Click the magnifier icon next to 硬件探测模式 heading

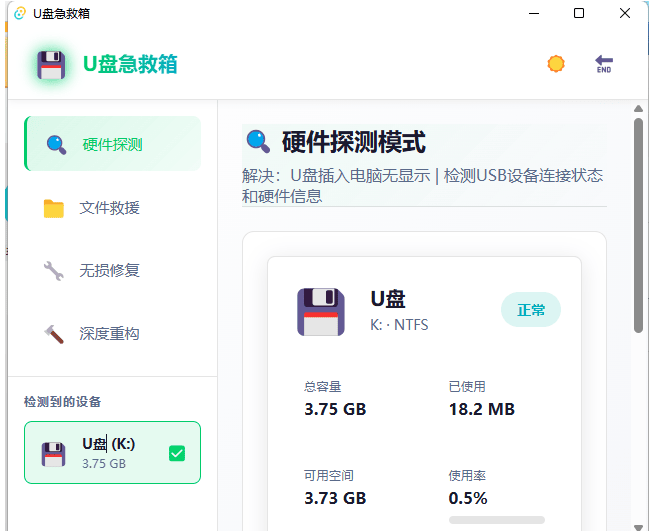[258, 142]
